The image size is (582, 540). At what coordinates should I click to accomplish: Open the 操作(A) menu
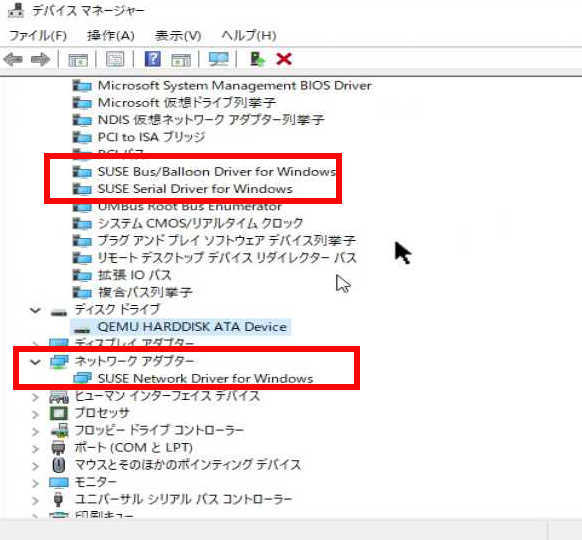[x=111, y=36]
